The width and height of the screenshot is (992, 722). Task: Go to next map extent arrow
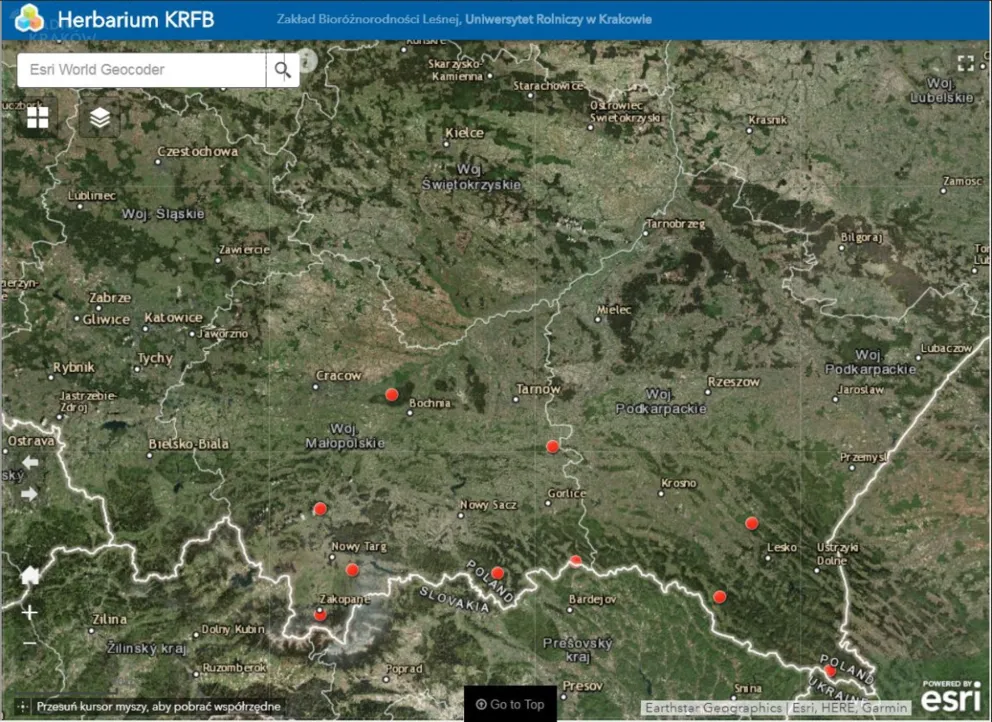pos(29,494)
